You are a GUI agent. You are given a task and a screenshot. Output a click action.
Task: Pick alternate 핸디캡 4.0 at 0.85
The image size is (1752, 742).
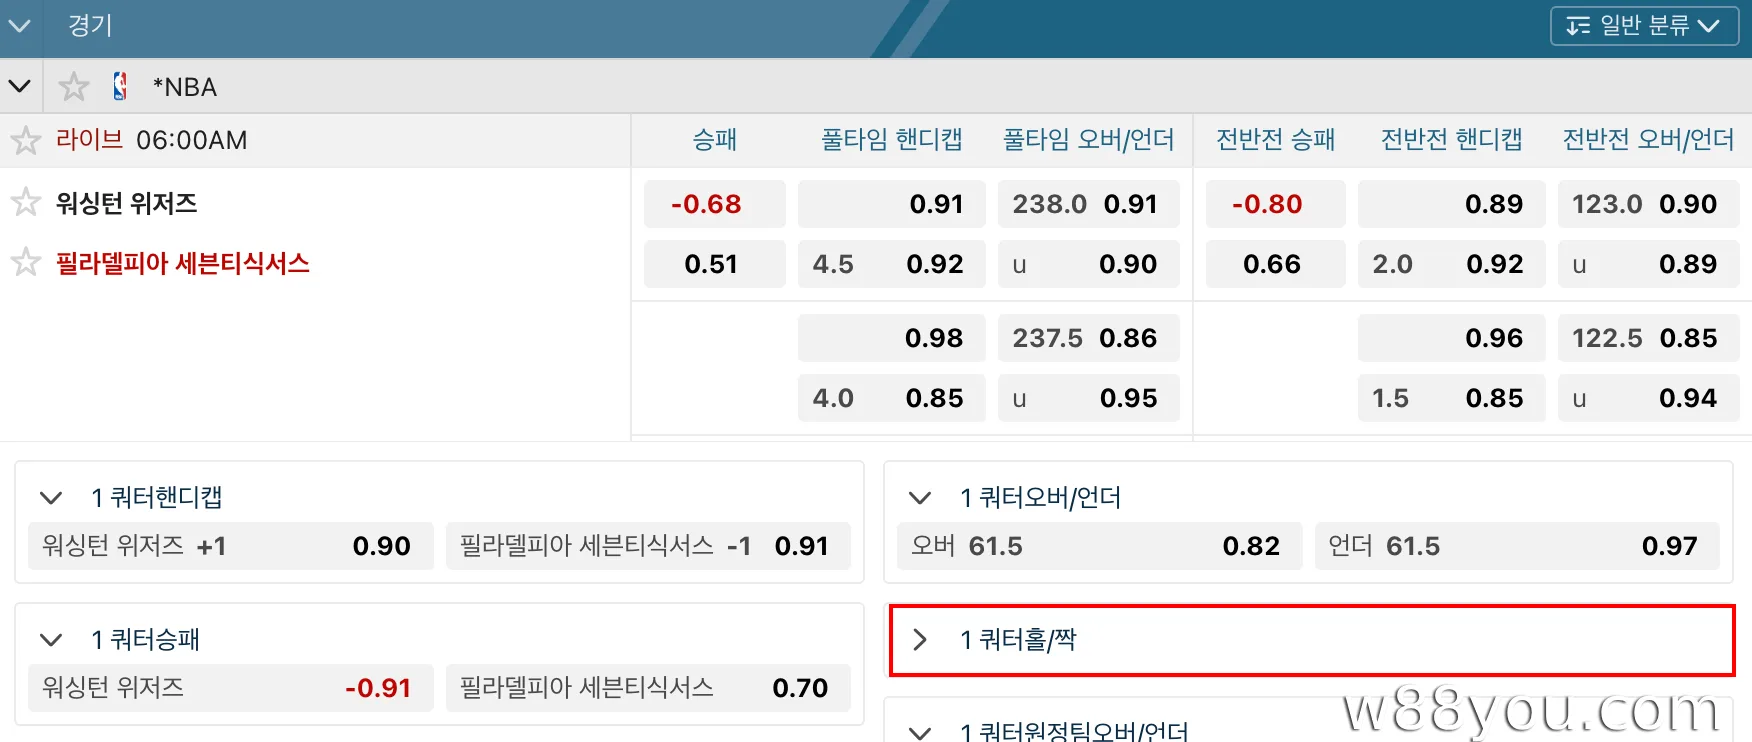pyautogui.click(x=891, y=398)
